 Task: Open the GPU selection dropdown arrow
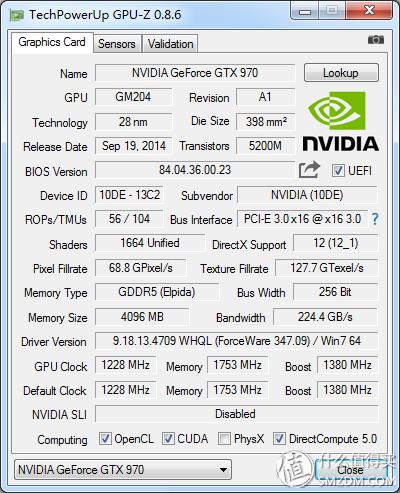coord(223,470)
